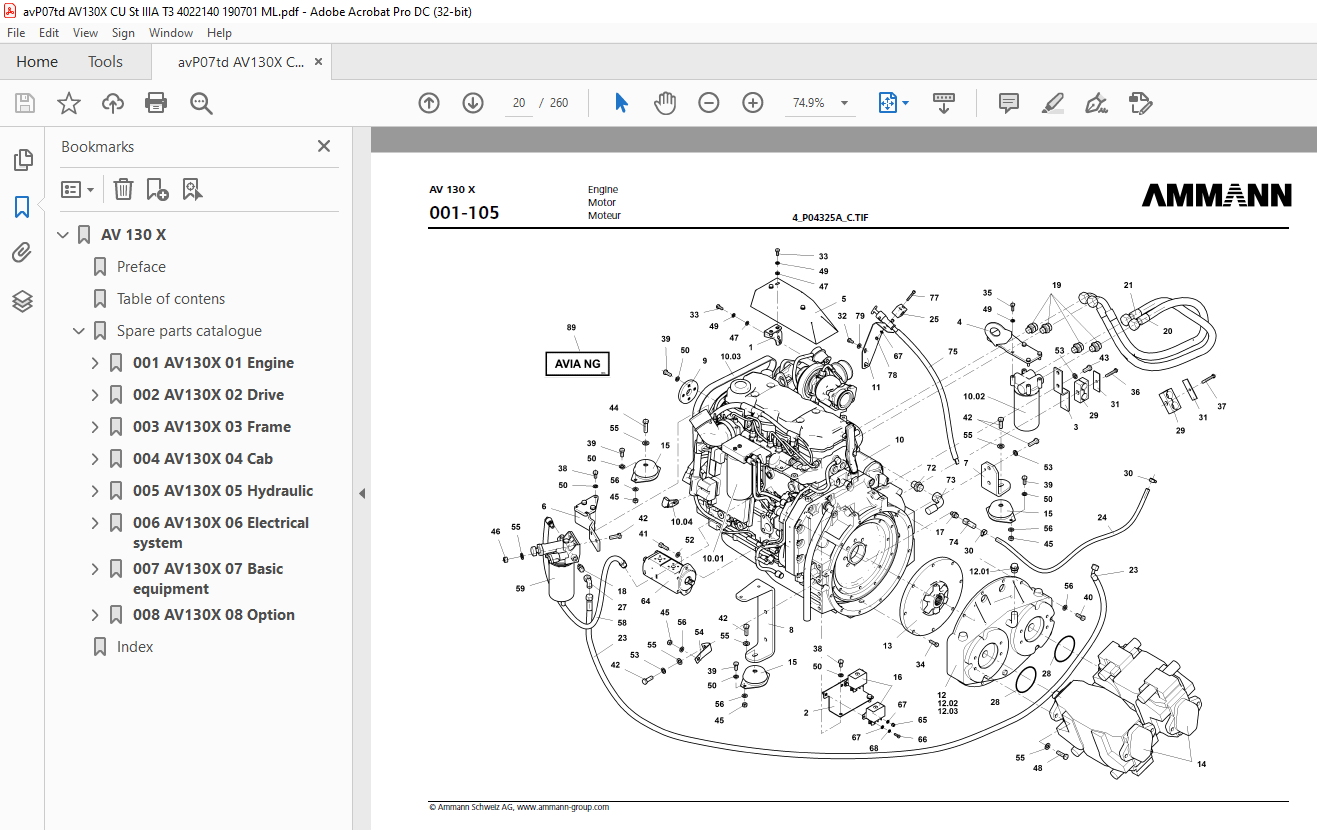Open the scrolling mode download-style icon
This screenshot has width=1317, height=830.
tap(944, 103)
